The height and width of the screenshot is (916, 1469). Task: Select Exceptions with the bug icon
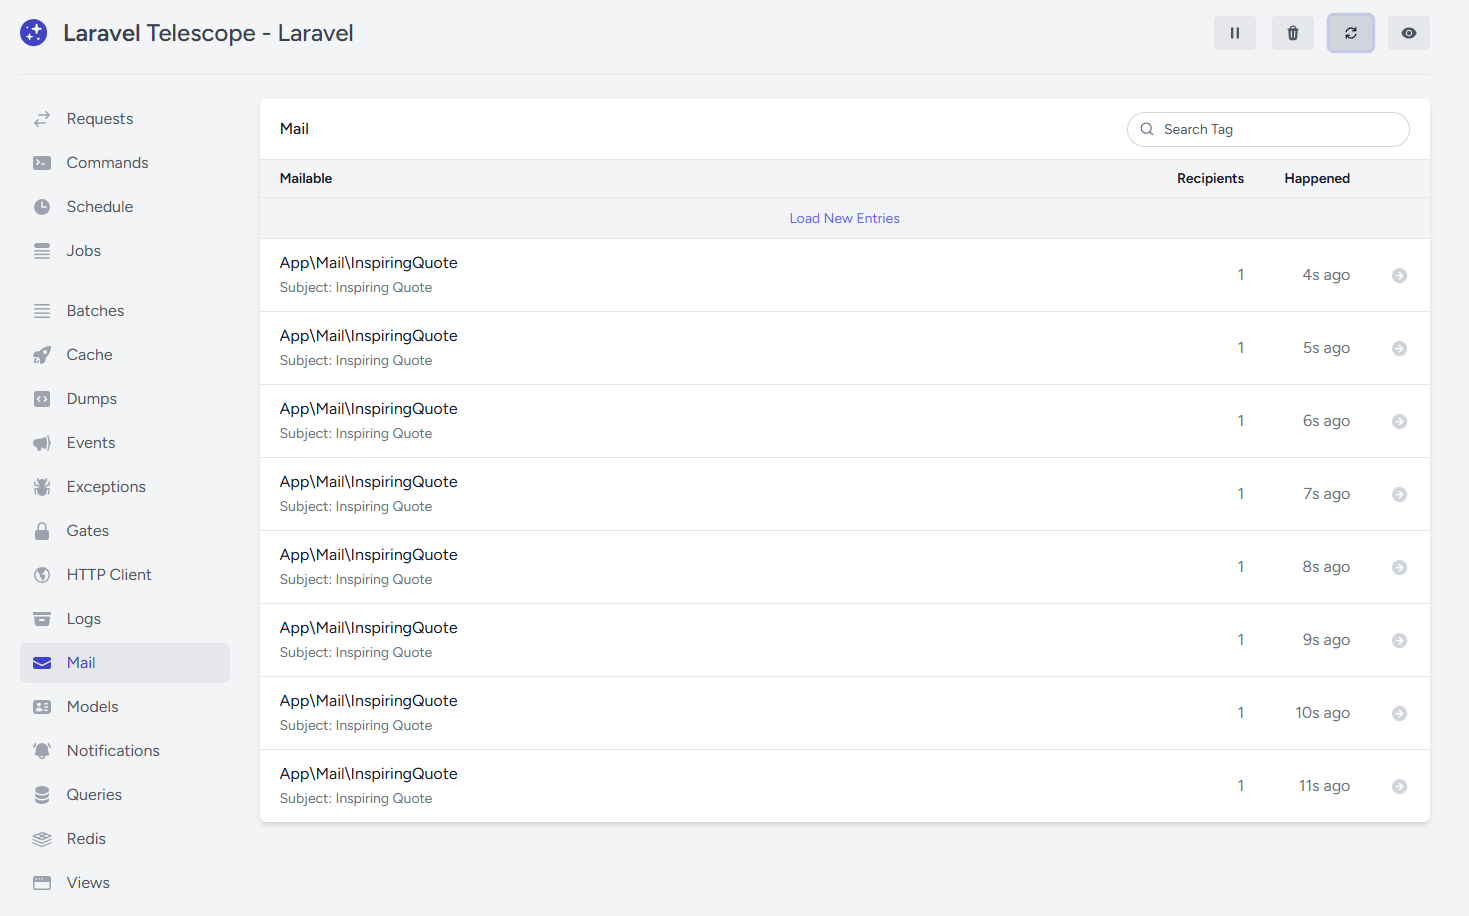pyautogui.click(x=105, y=487)
